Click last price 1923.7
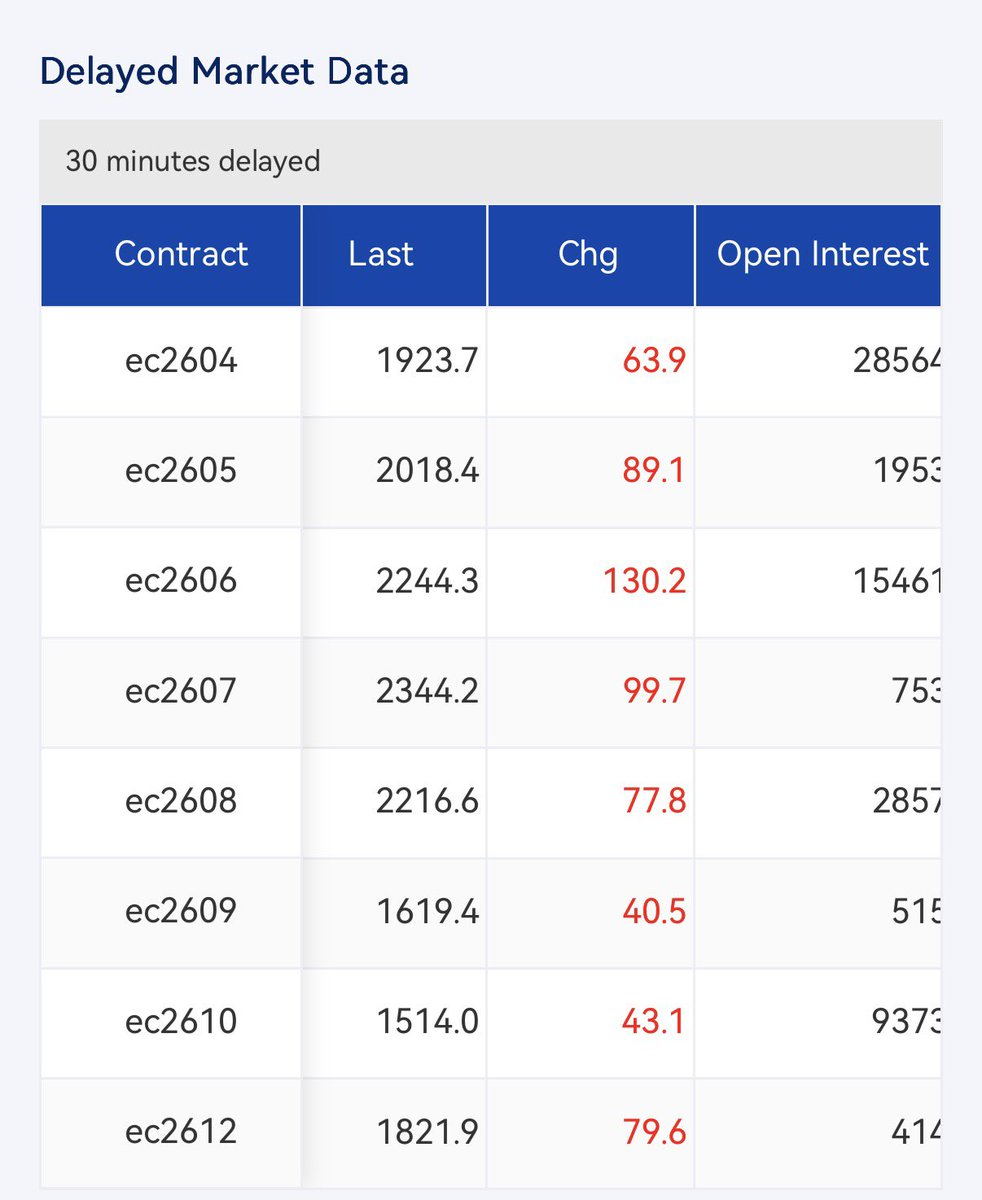Screen dimensions: 982x1200 pyautogui.click(x=427, y=361)
